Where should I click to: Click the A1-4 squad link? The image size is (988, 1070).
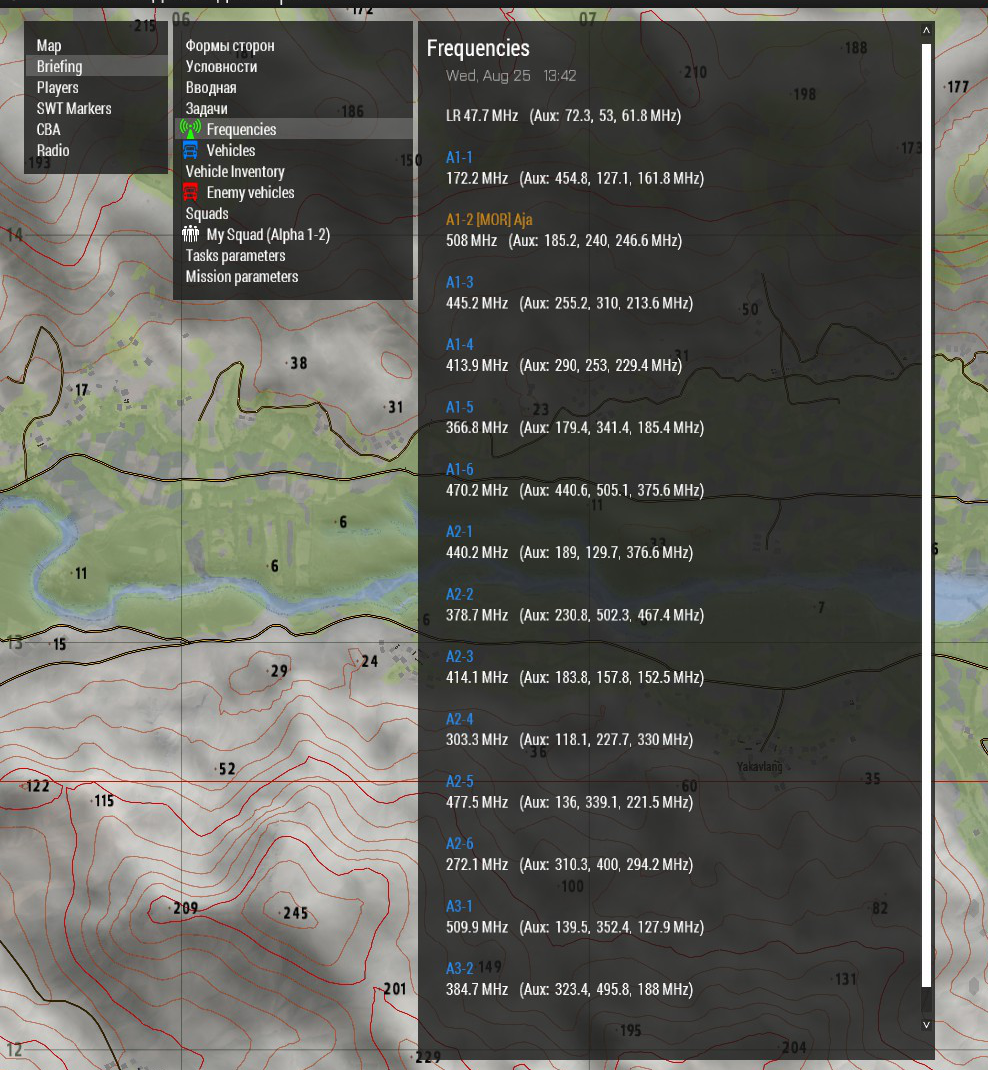460,345
